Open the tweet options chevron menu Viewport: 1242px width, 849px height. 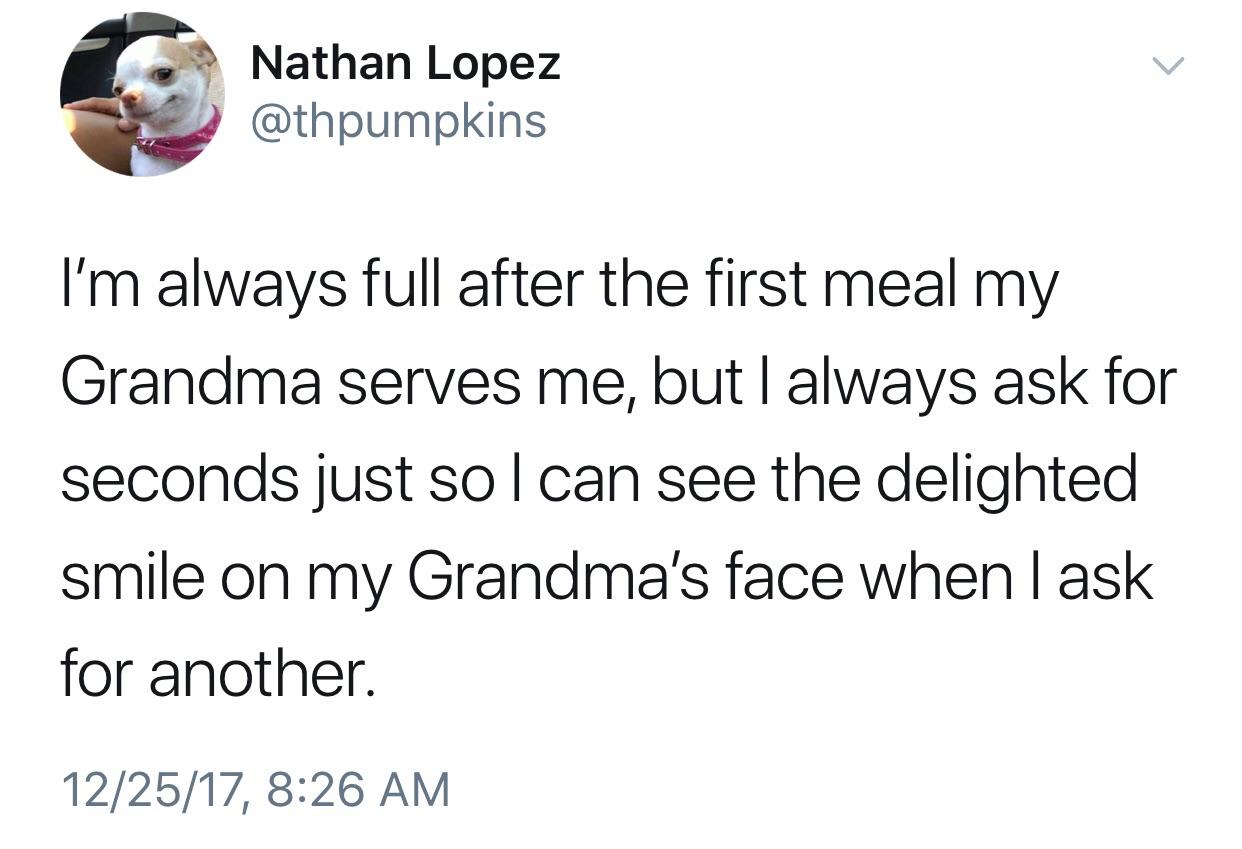coord(1167,67)
